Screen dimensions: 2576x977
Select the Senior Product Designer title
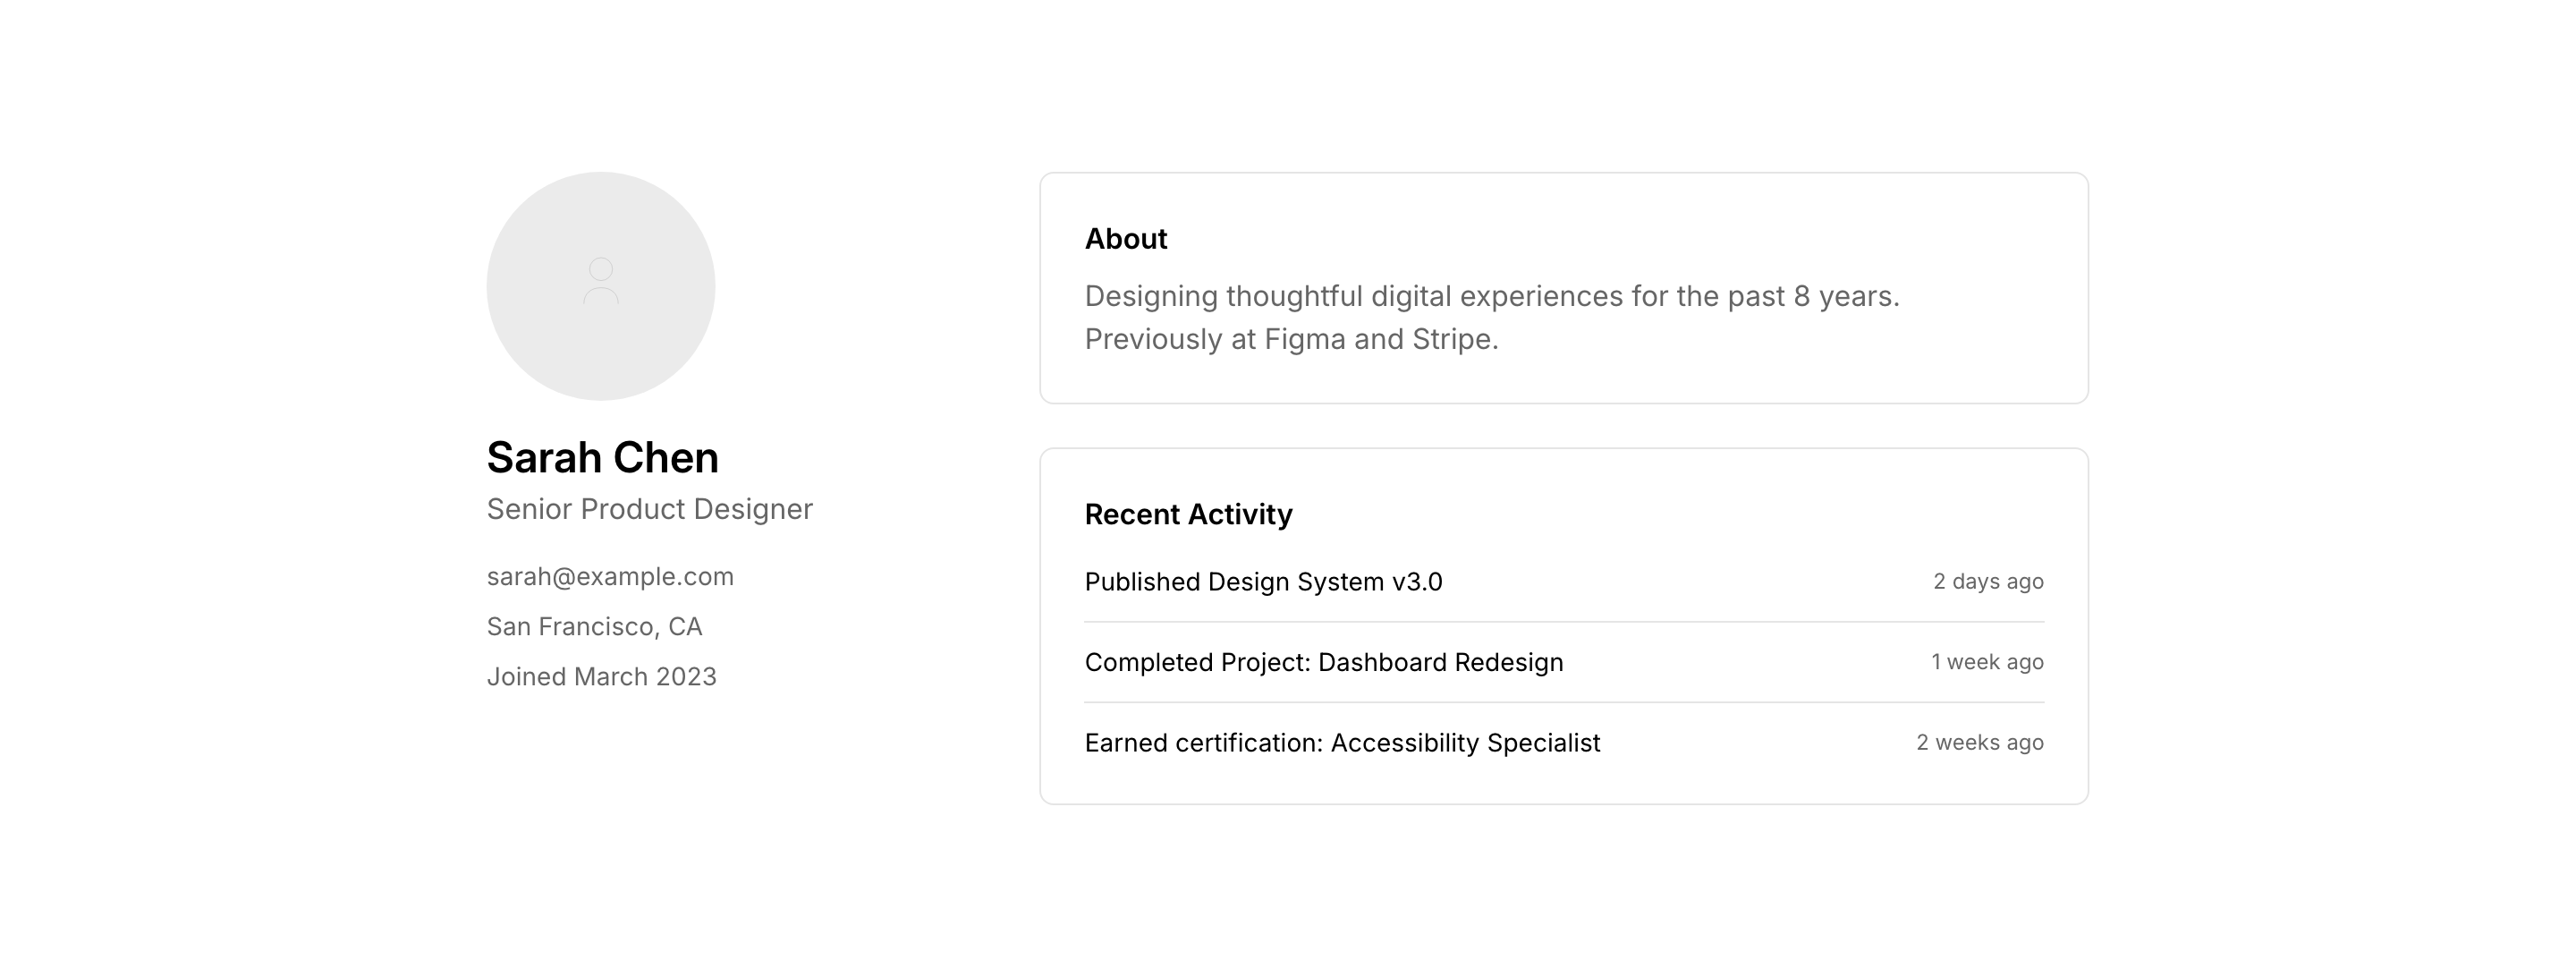click(x=649, y=509)
